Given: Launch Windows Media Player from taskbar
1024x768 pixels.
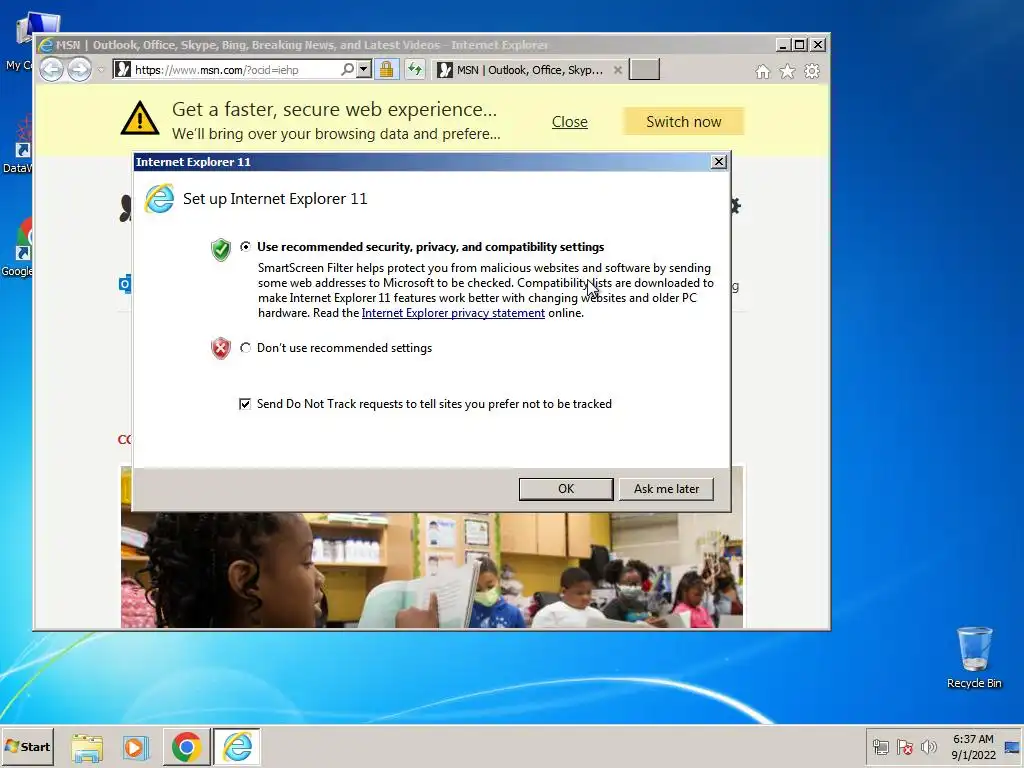Looking at the screenshot, I should [x=136, y=747].
